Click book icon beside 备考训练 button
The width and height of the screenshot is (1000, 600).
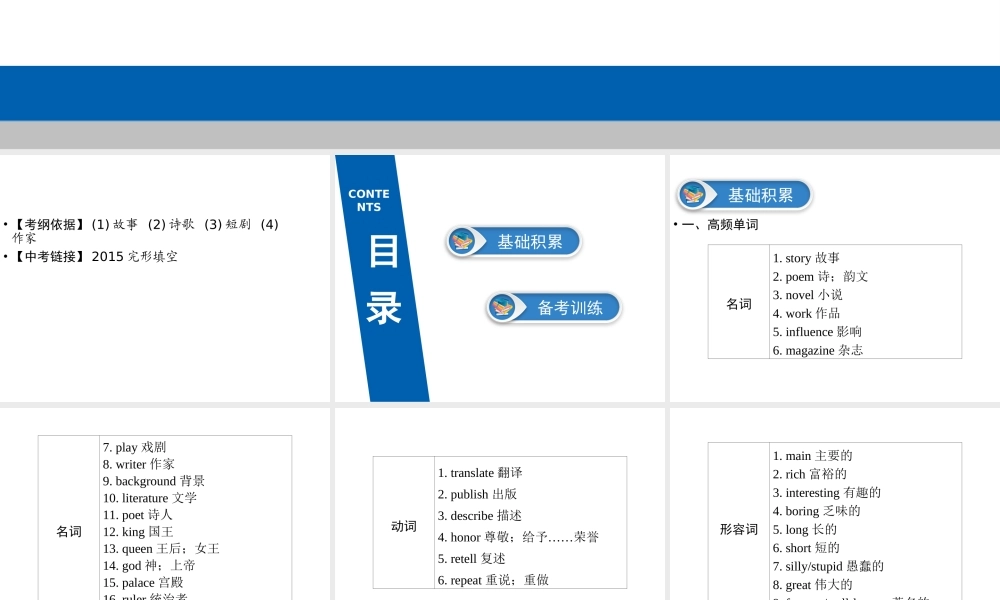[503, 308]
